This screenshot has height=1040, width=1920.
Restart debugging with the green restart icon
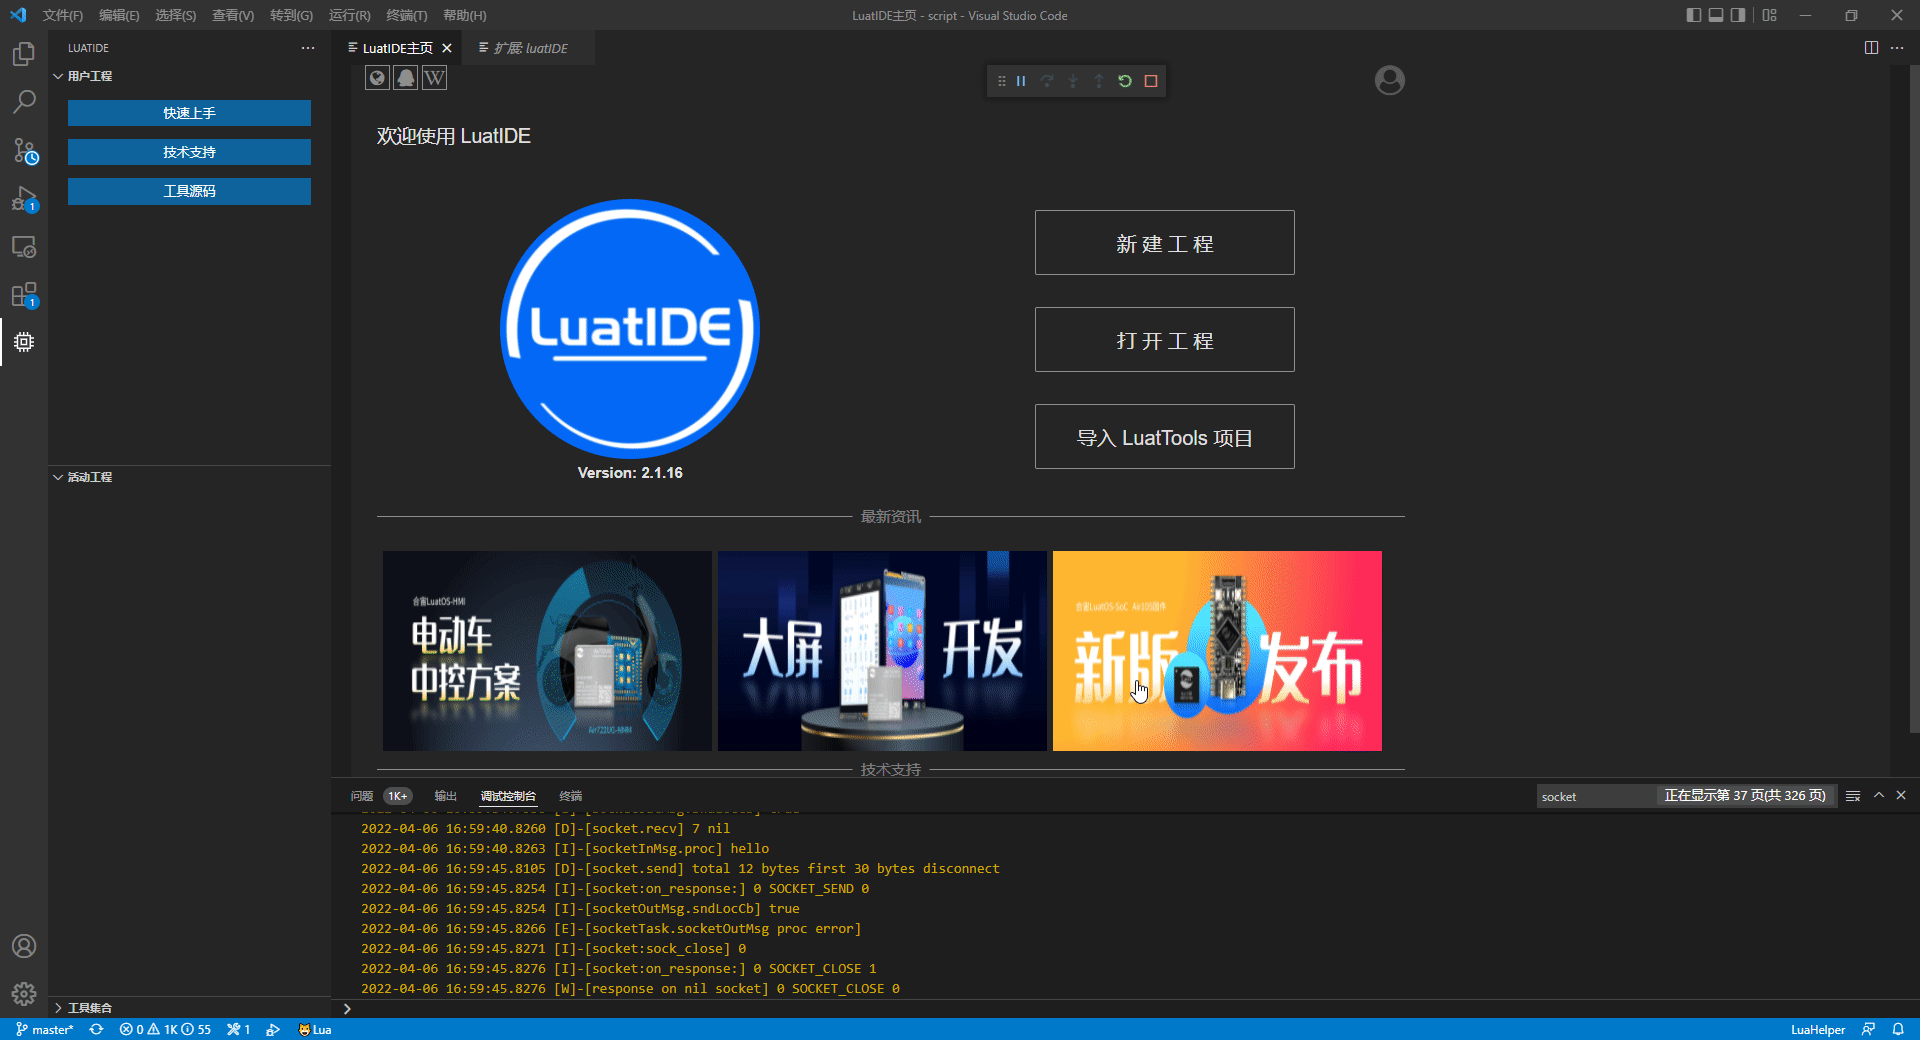tap(1125, 81)
